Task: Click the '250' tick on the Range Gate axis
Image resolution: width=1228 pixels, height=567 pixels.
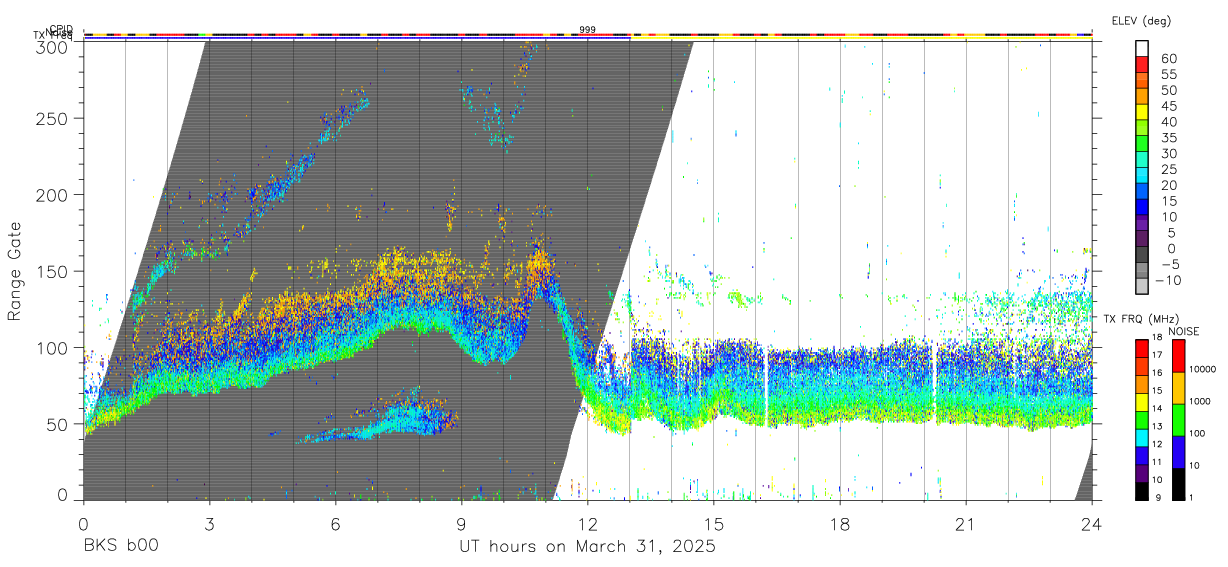Action: click(50, 118)
